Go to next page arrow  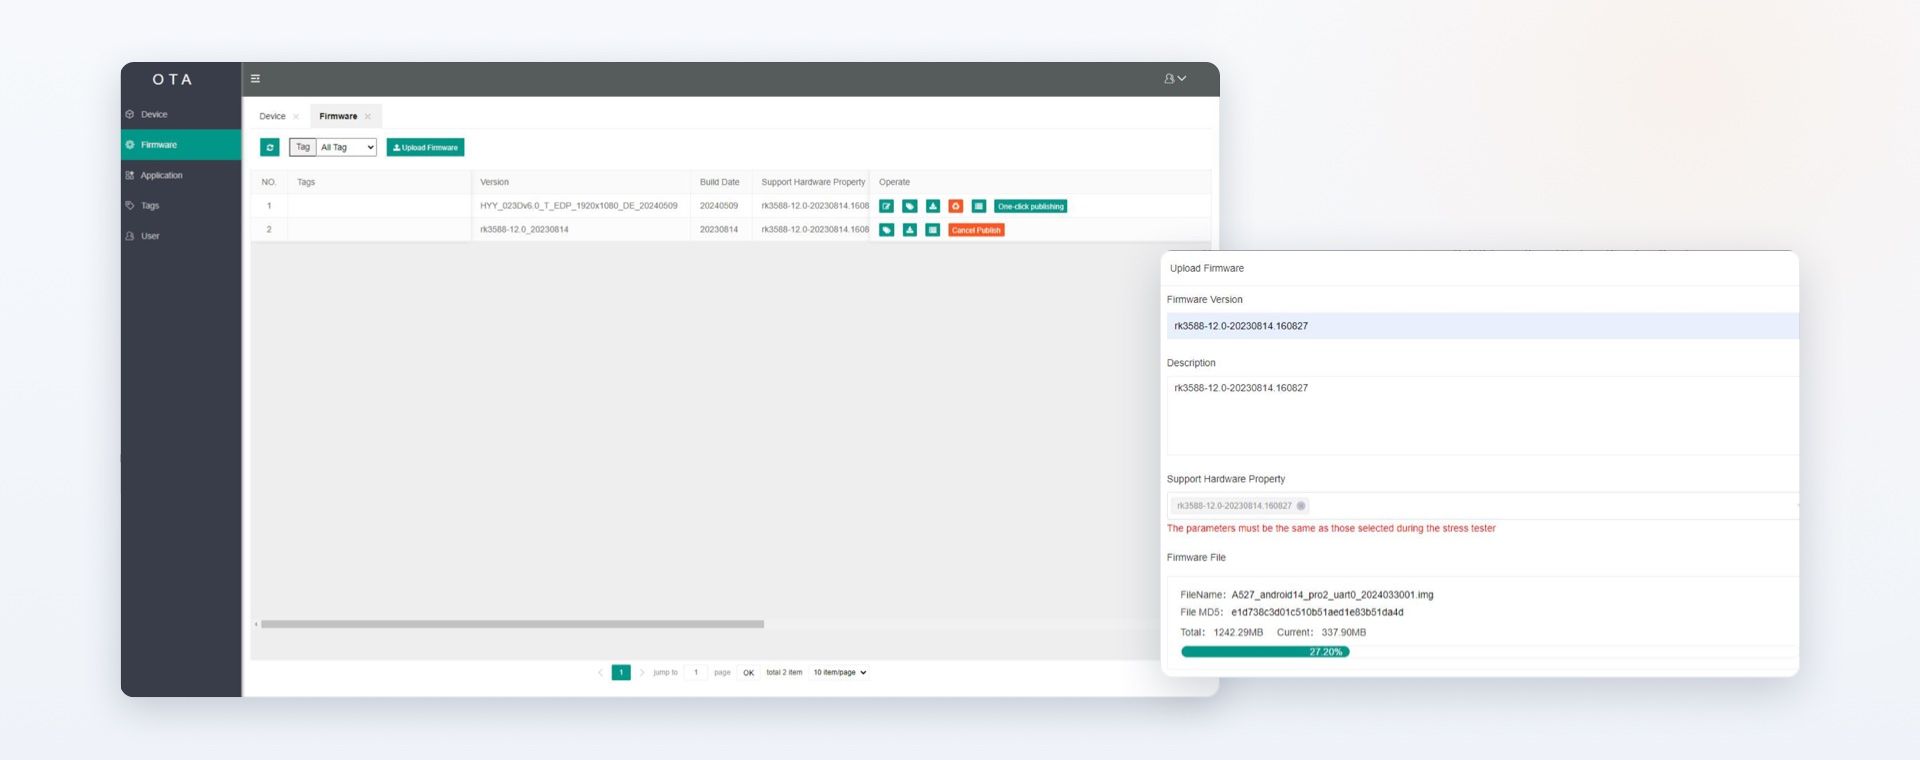[x=642, y=672]
